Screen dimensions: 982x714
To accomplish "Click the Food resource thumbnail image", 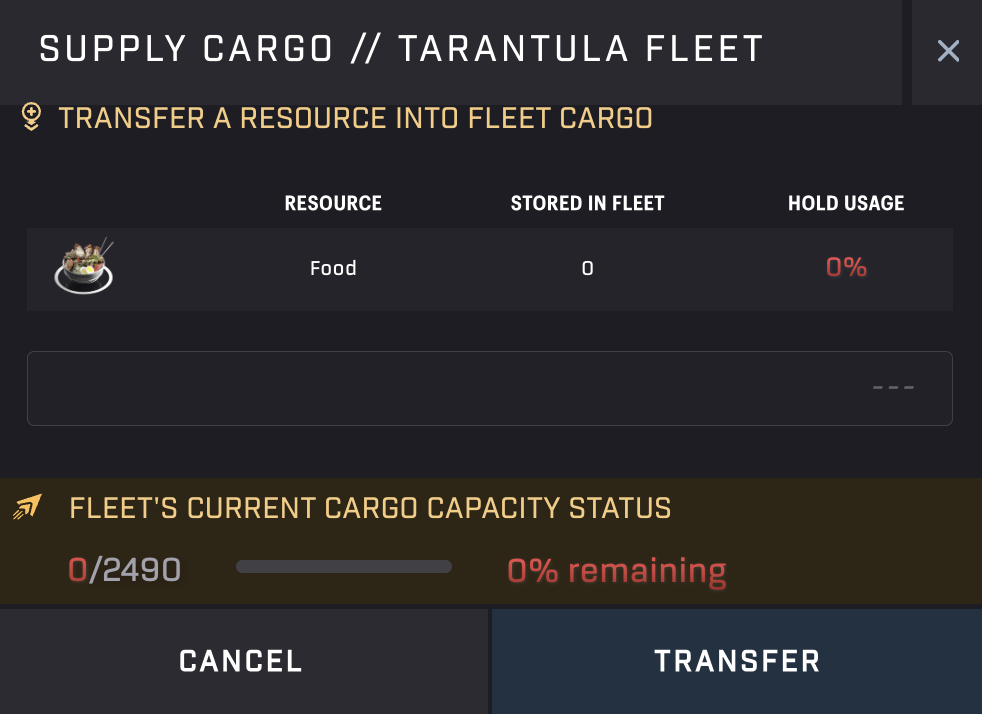I will click(84, 268).
